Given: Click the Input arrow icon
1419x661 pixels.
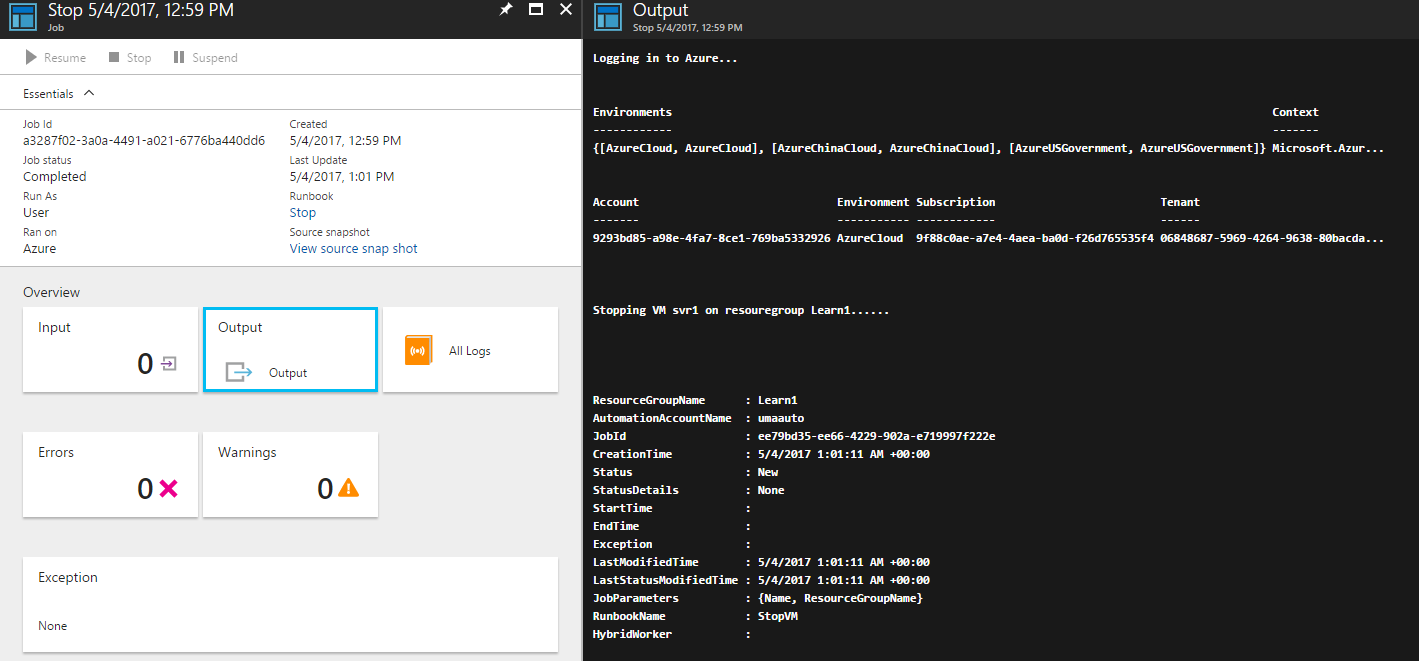Looking at the screenshot, I should [168, 364].
